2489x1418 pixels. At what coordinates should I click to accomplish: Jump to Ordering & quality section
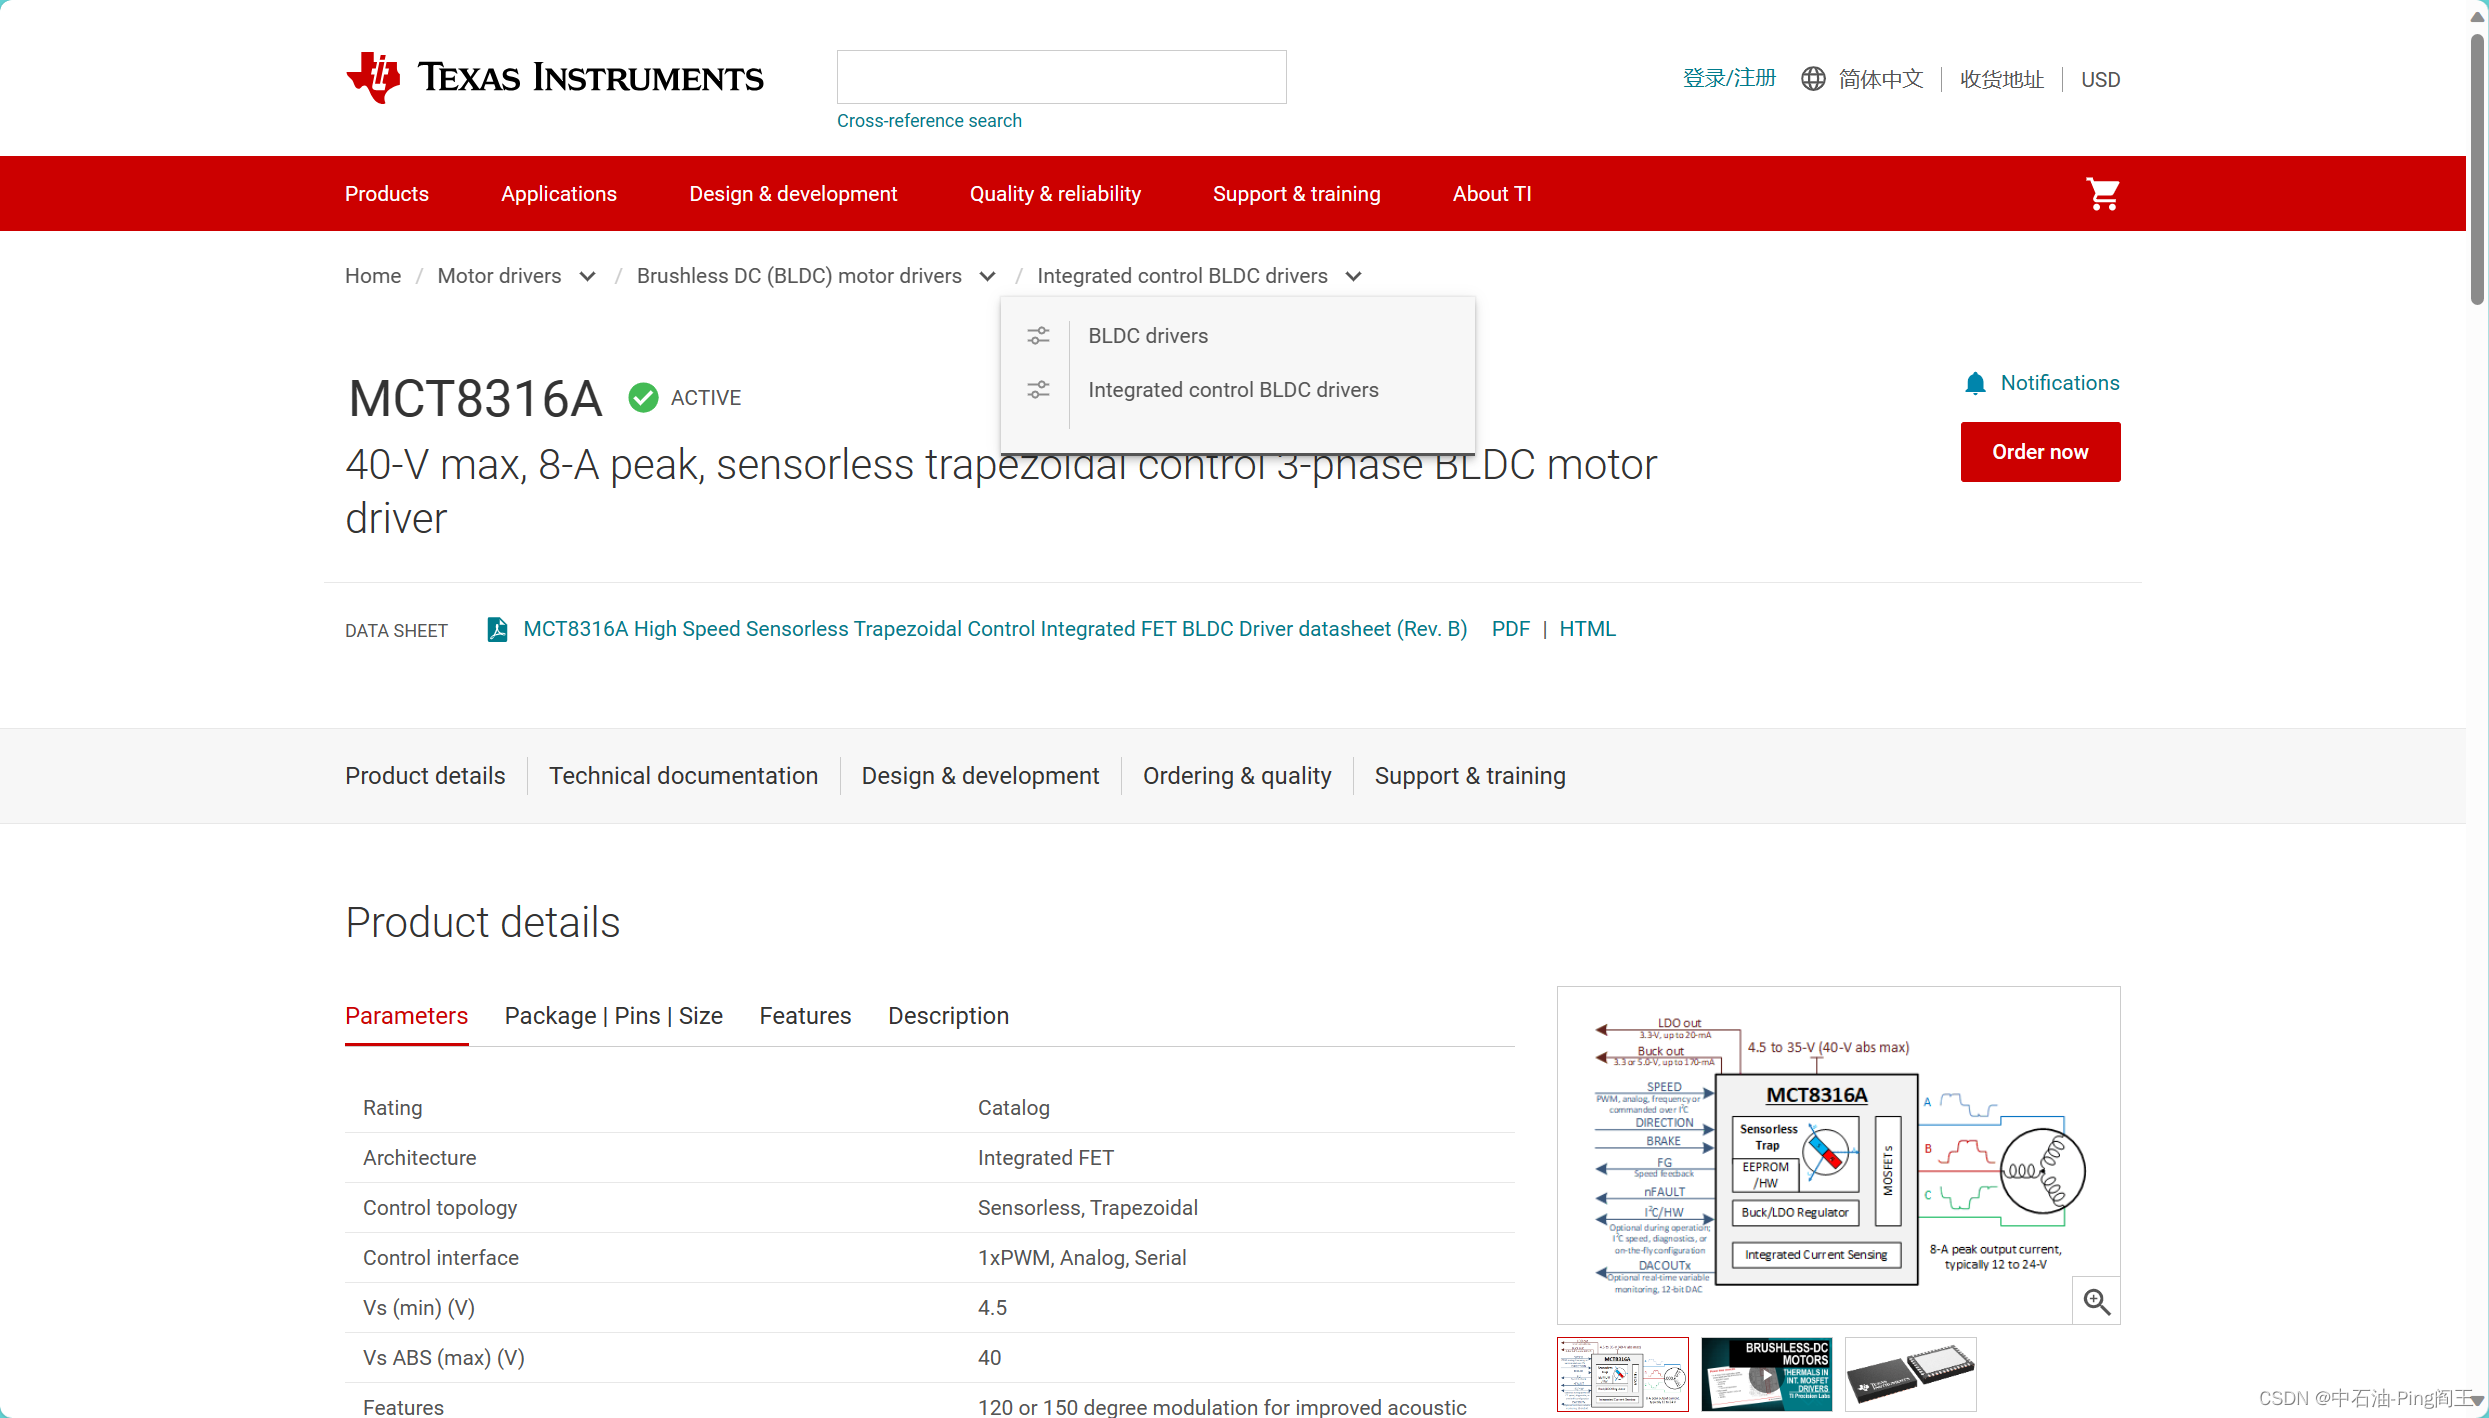coord(1237,776)
